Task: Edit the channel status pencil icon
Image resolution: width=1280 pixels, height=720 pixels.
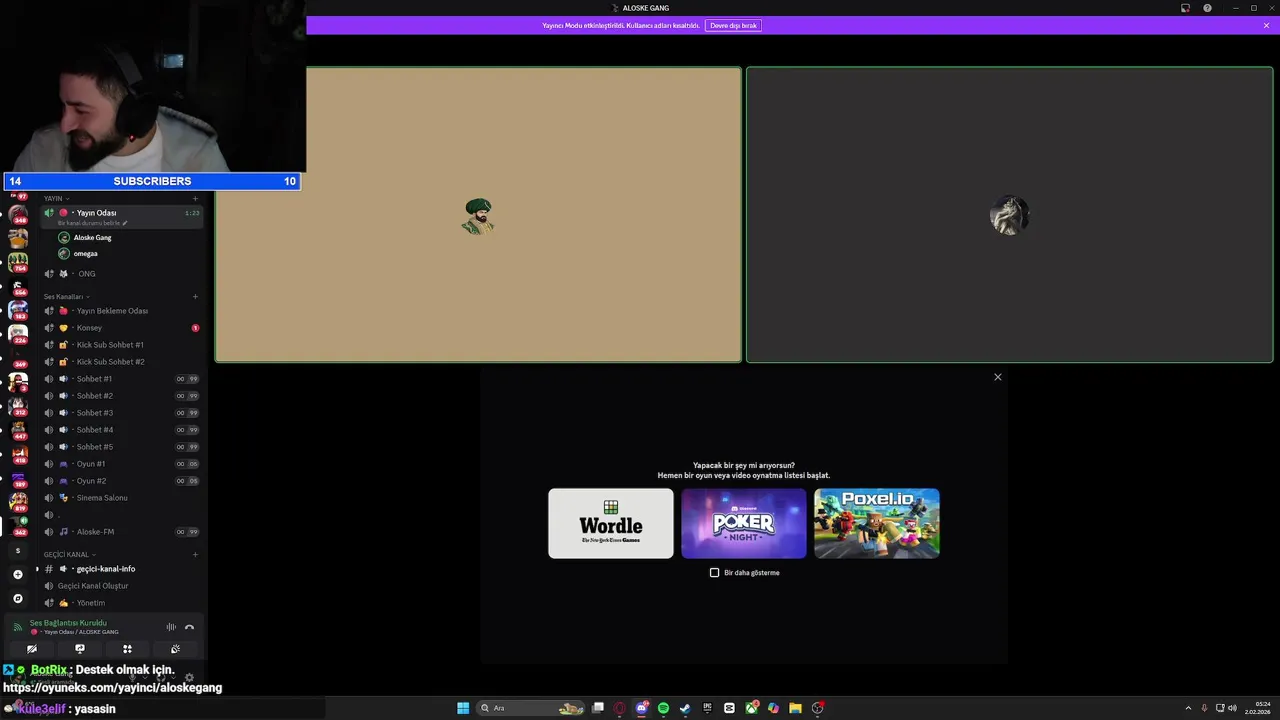Action: [125, 223]
